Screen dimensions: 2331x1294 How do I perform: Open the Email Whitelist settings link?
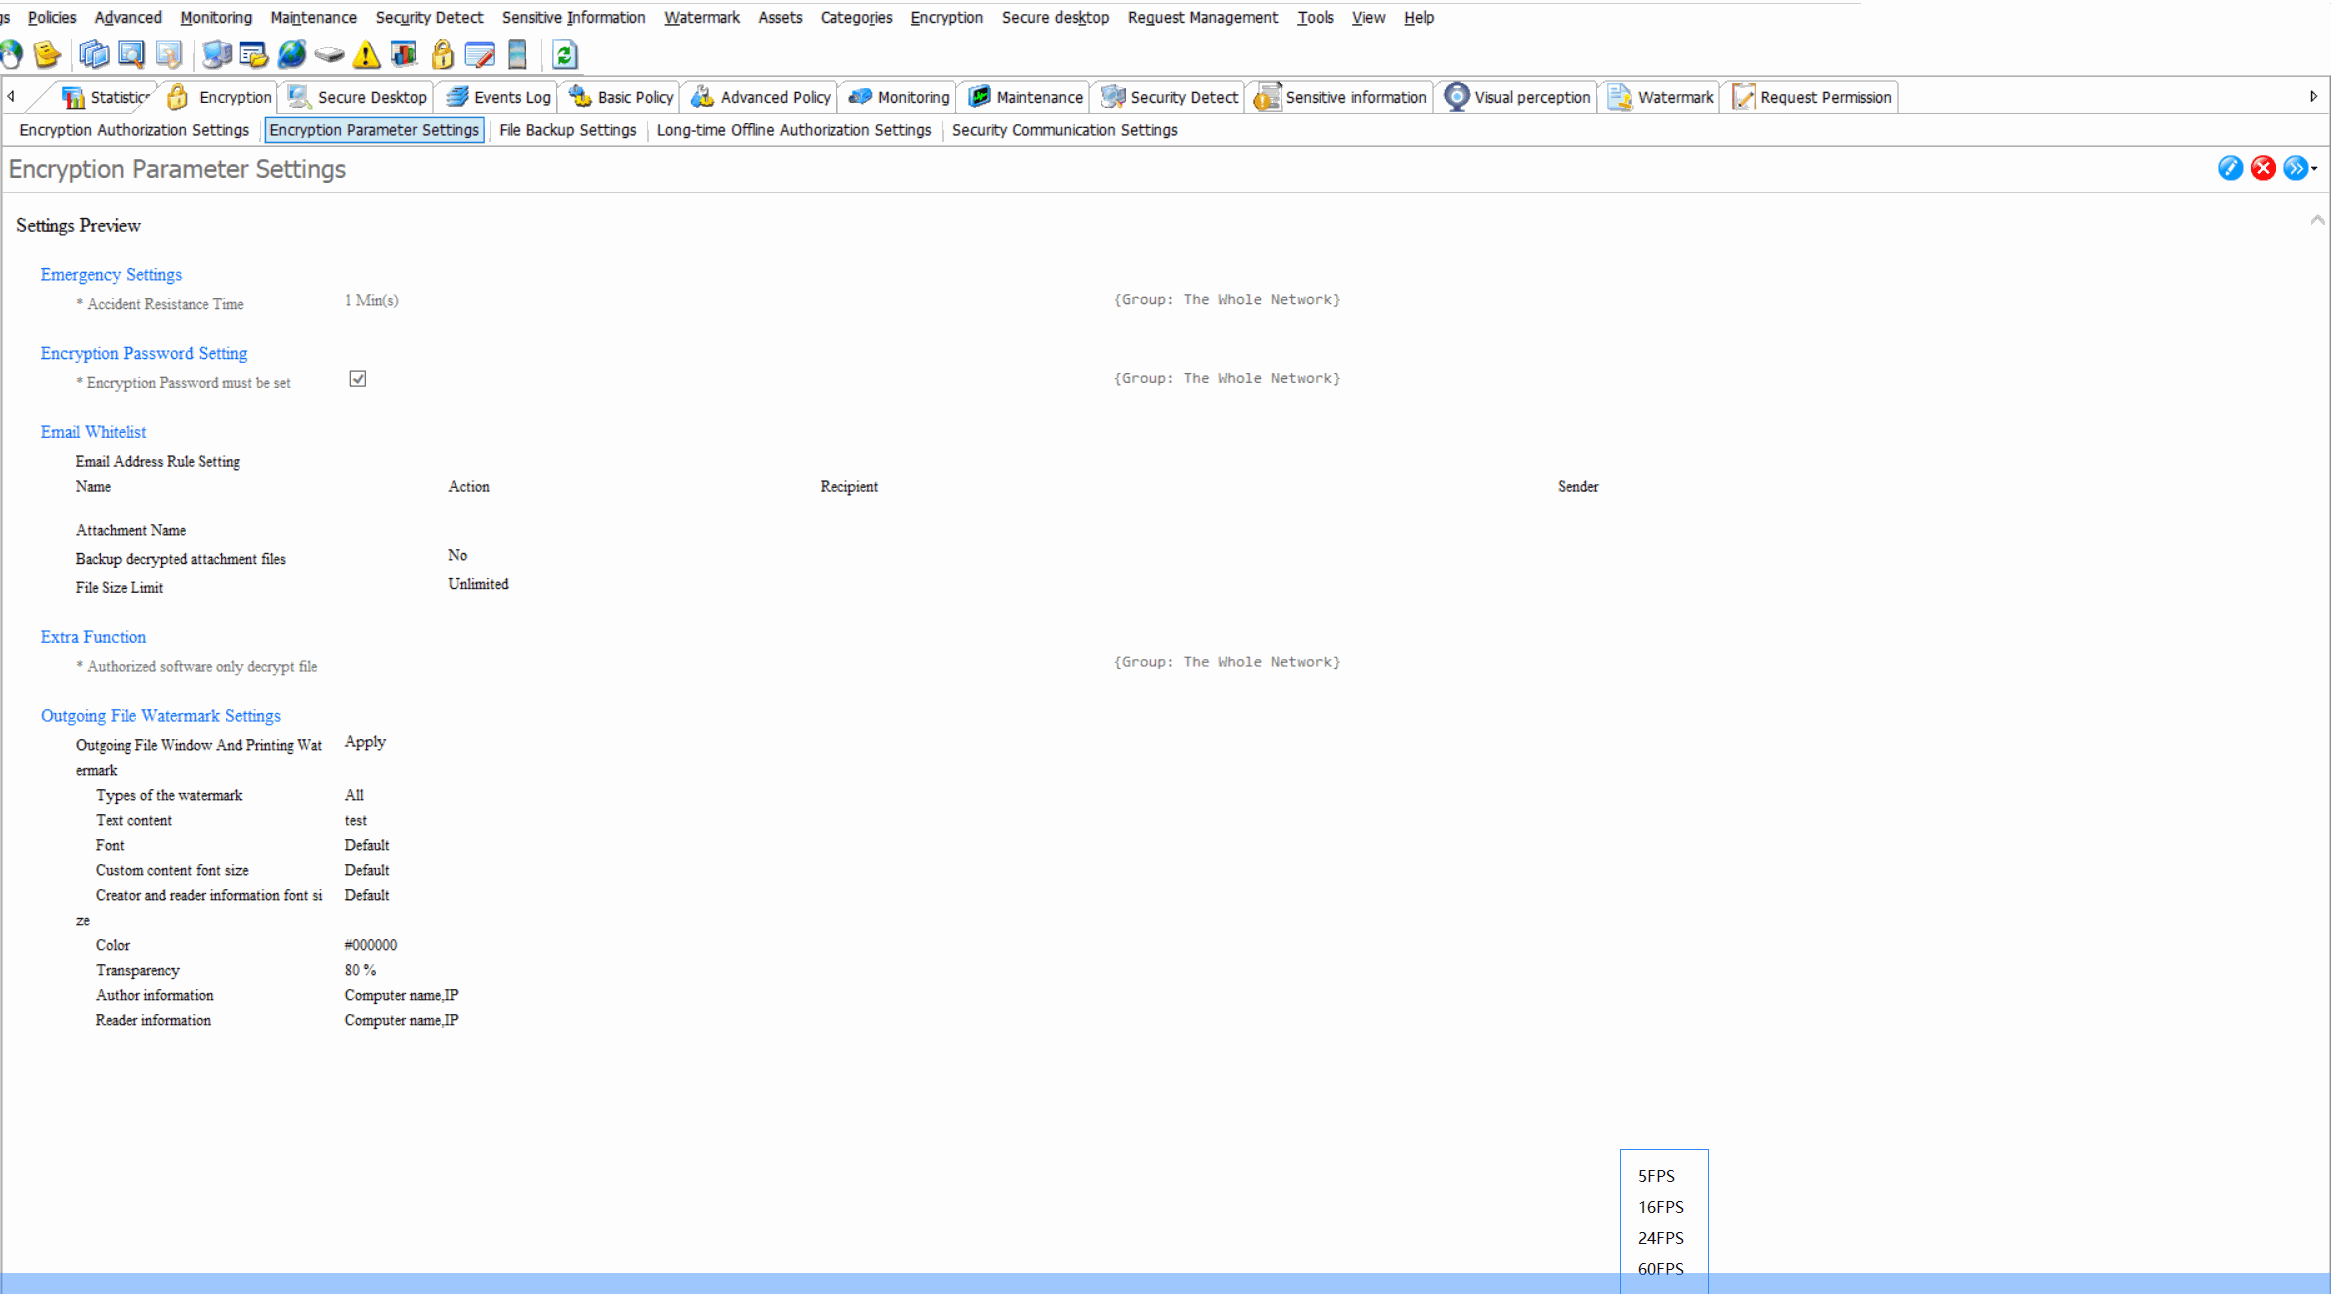tap(93, 431)
